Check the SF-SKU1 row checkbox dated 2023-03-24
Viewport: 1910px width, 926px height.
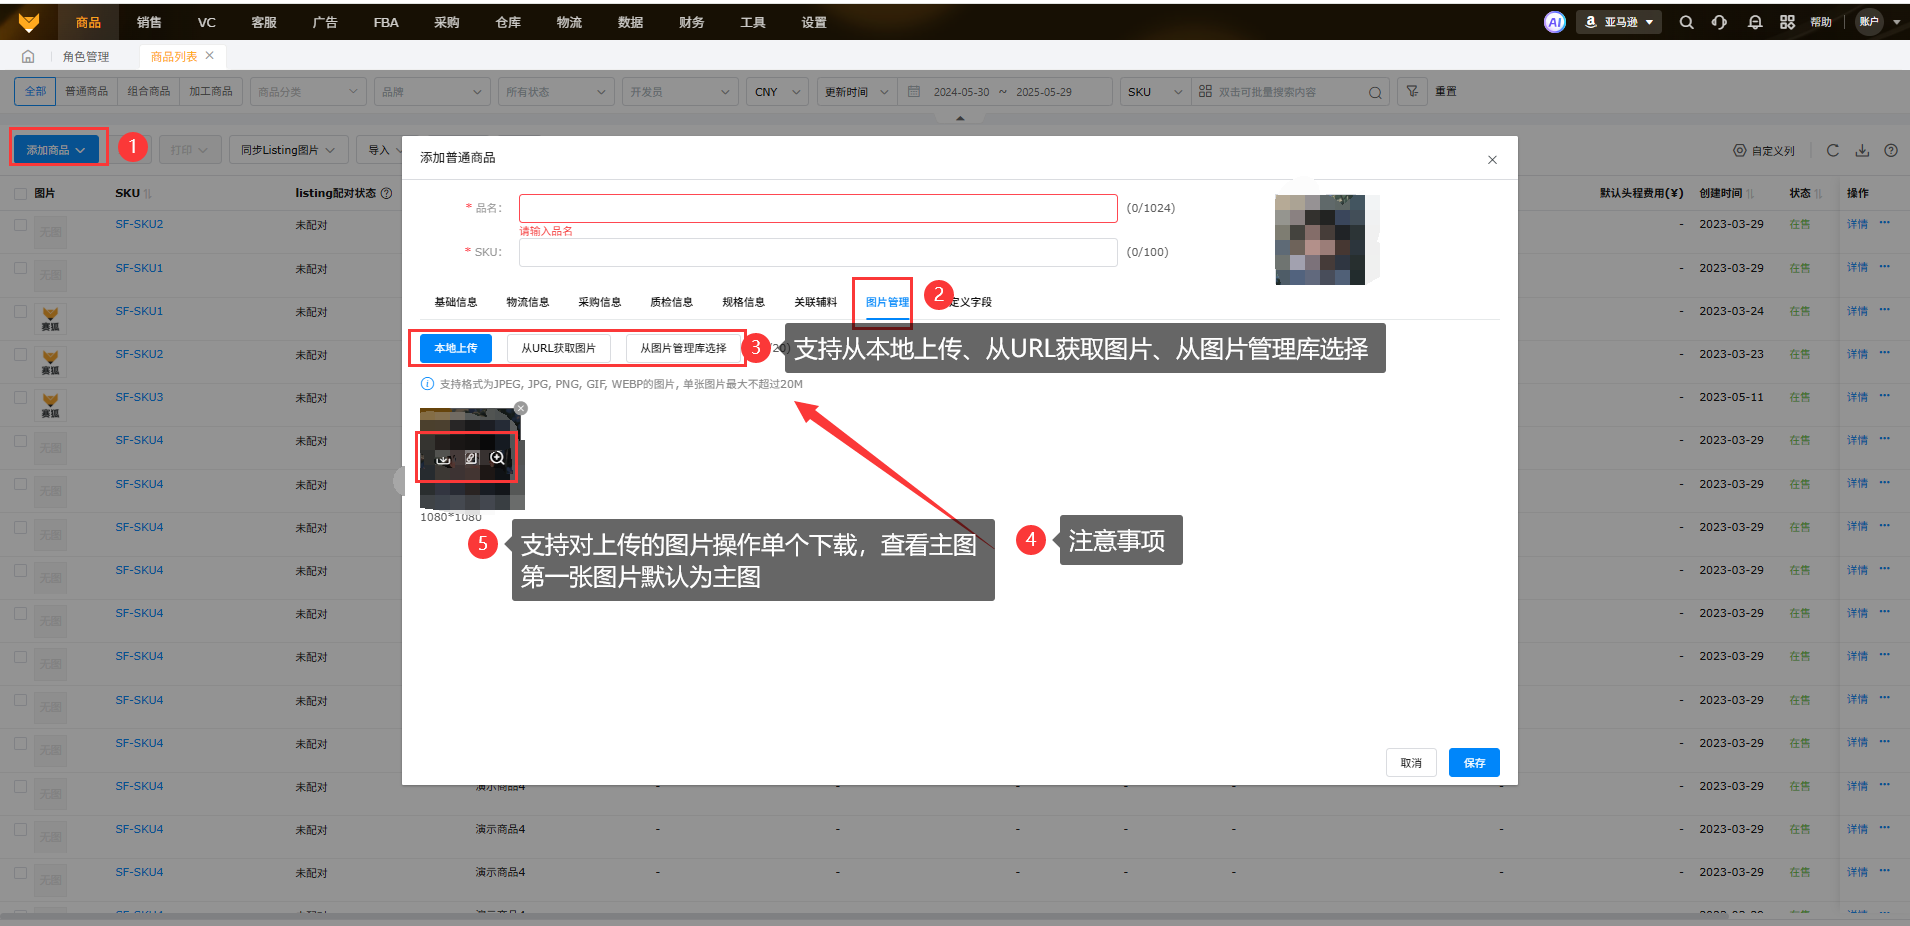coord(20,311)
